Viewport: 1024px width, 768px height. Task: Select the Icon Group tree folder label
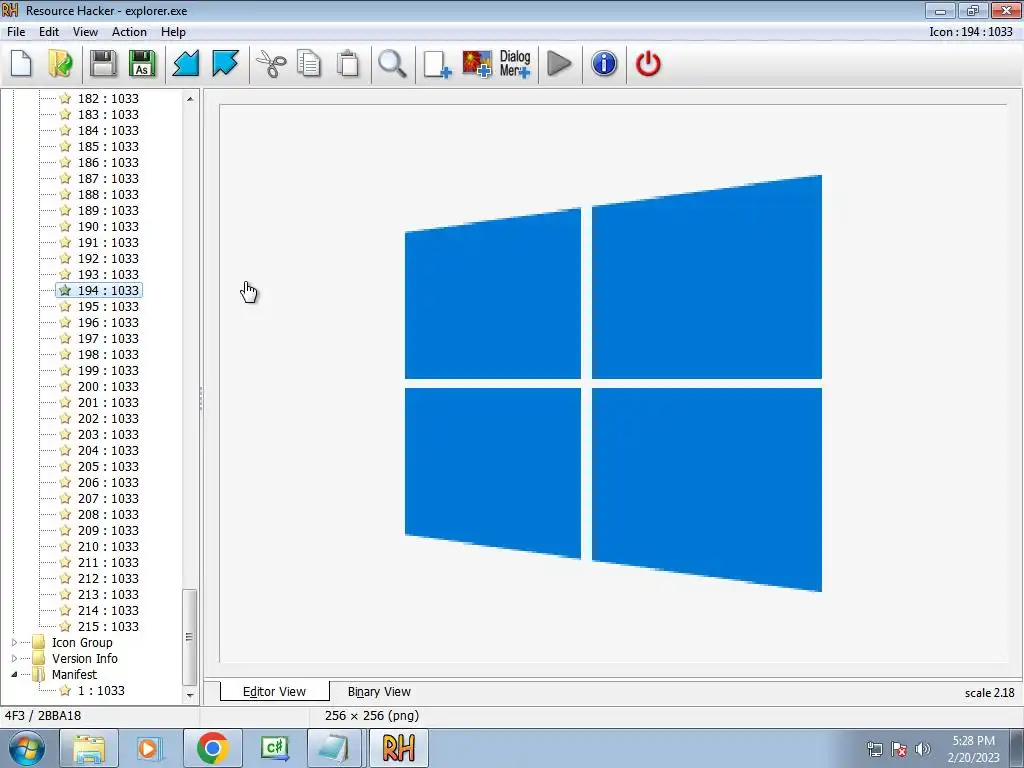[82, 643]
